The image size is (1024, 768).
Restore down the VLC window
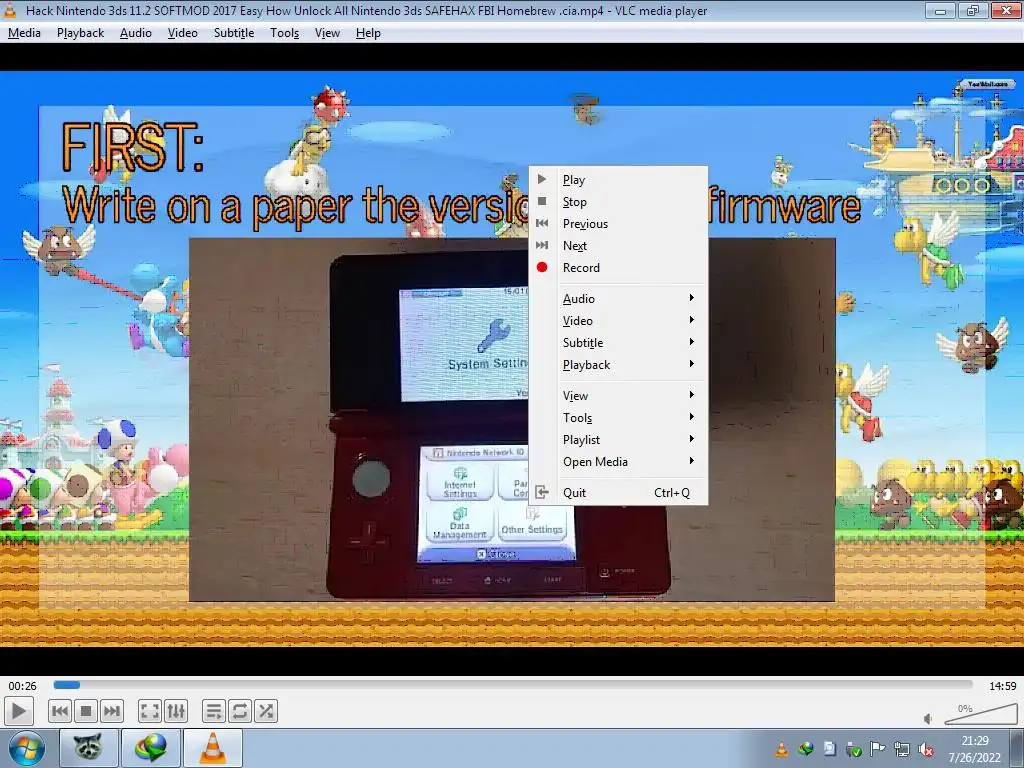pyautogui.click(x=973, y=10)
